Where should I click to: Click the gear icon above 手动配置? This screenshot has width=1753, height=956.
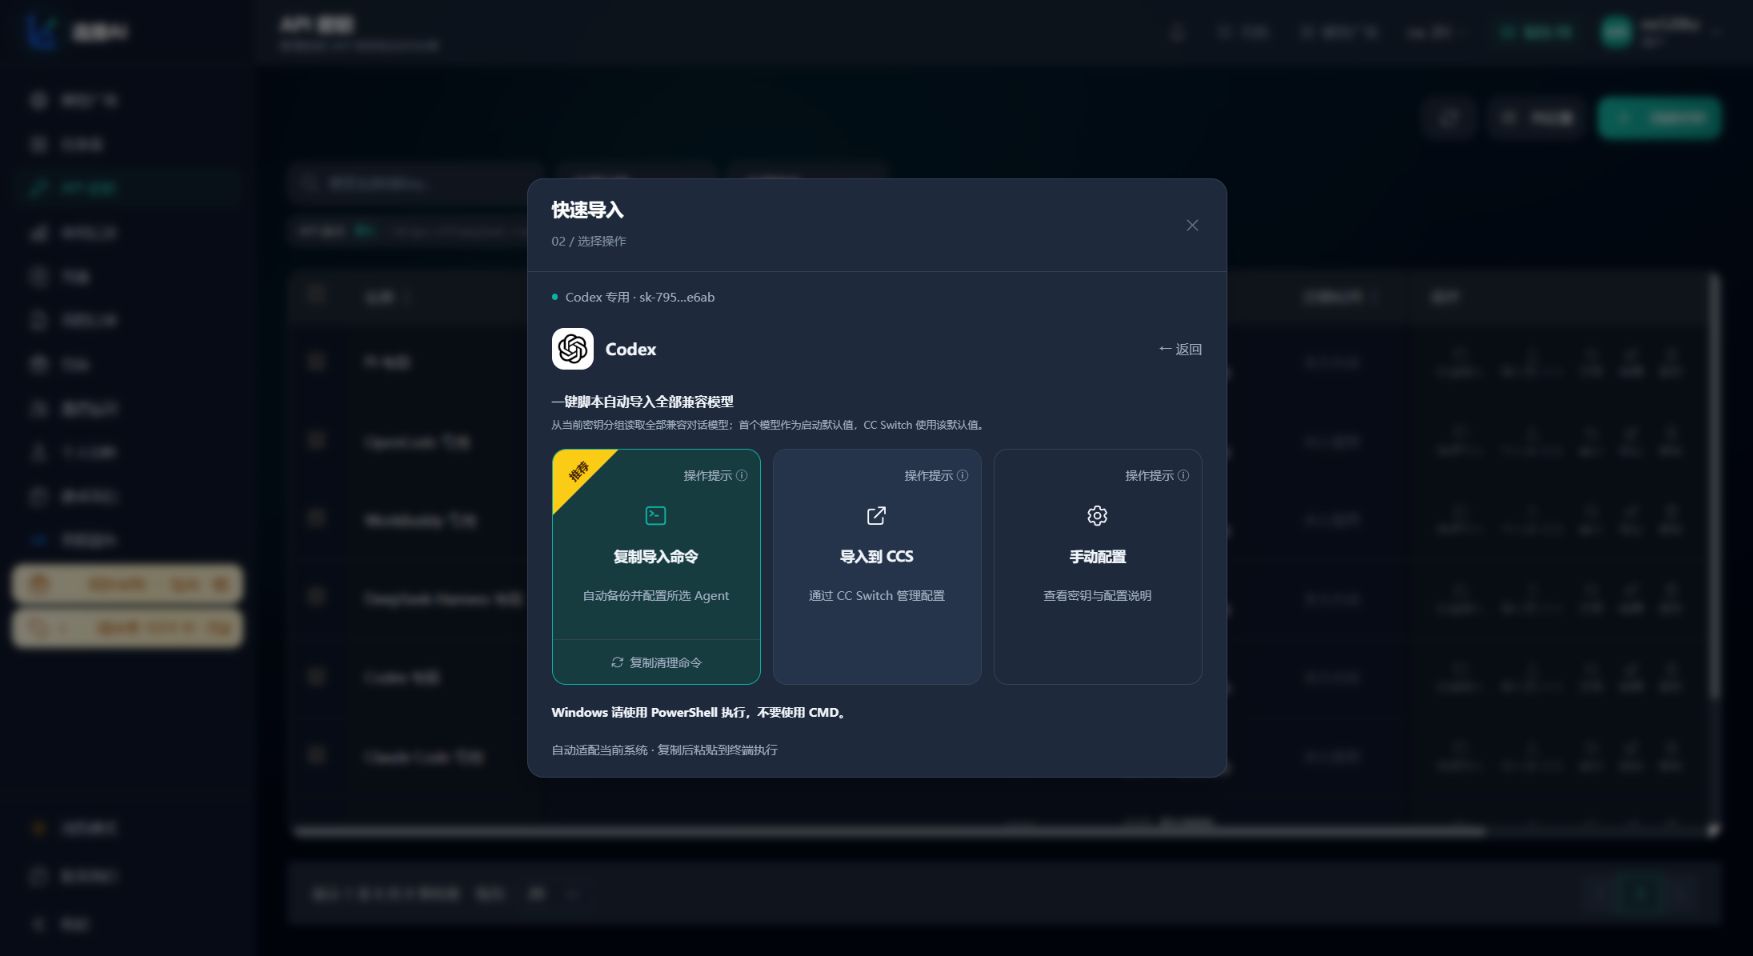click(1098, 516)
